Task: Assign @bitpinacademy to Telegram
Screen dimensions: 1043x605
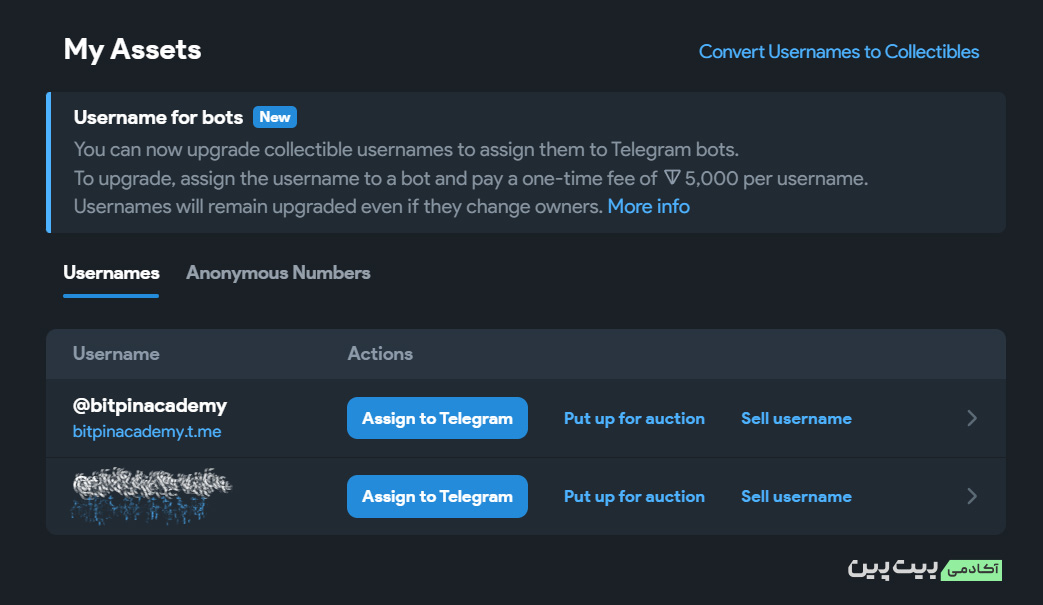Action: 437,418
